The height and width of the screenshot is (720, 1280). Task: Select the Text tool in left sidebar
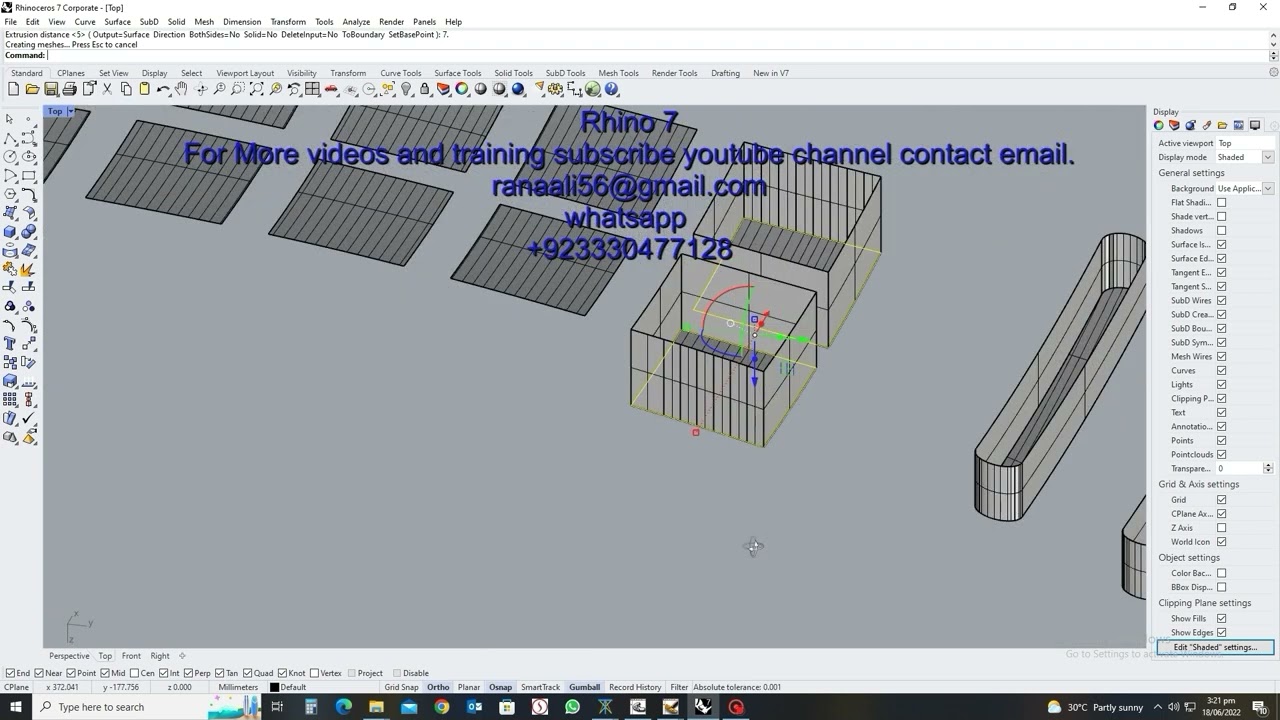point(10,343)
